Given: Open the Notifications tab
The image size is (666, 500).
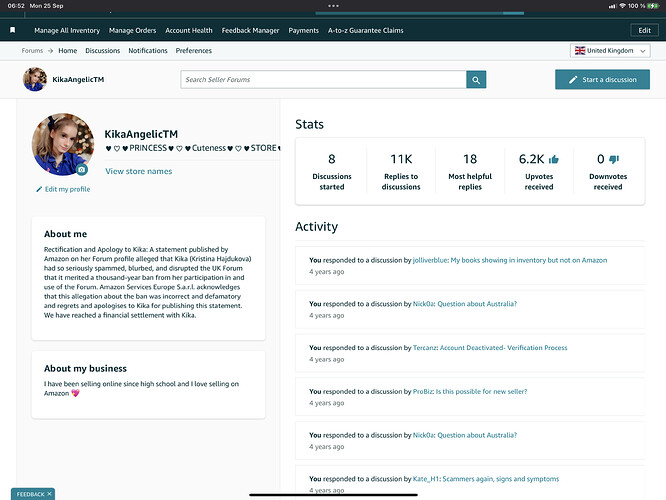Looking at the screenshot, I should pos(148,51).
